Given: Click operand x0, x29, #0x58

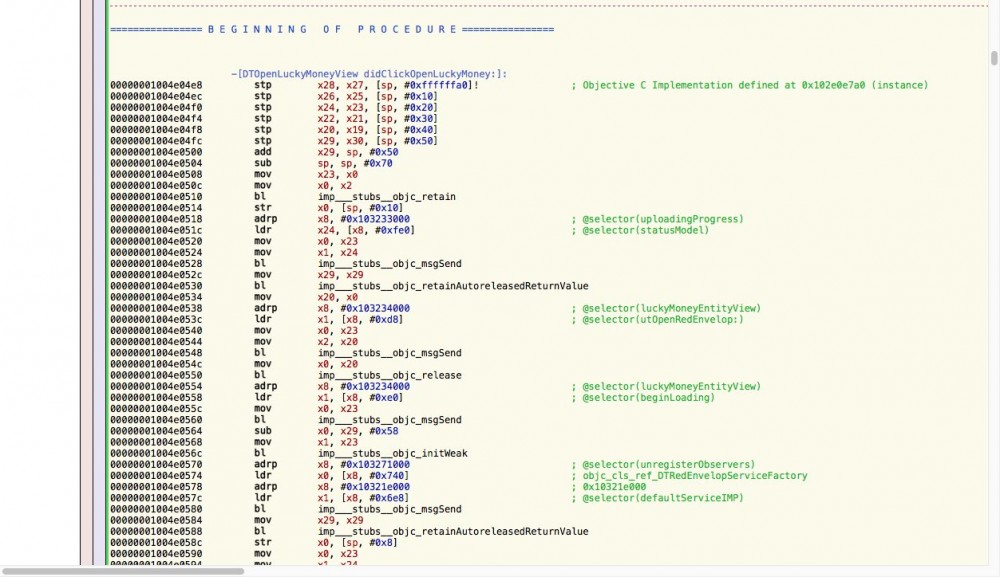Looking at the screenshot, I should (x=358, y=431).
